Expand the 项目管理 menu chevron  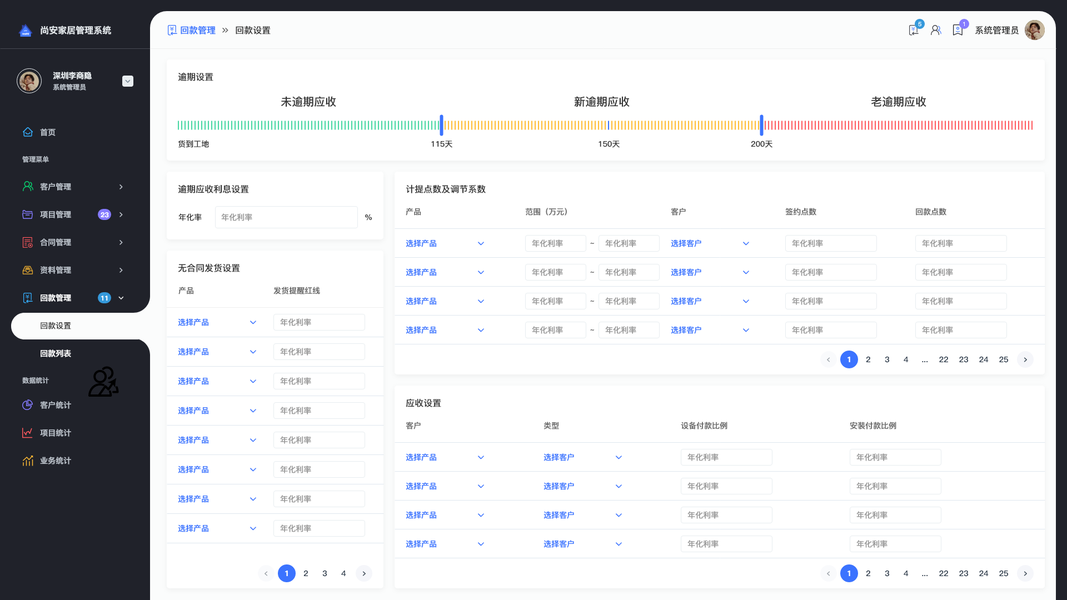[x=121, y=214]
